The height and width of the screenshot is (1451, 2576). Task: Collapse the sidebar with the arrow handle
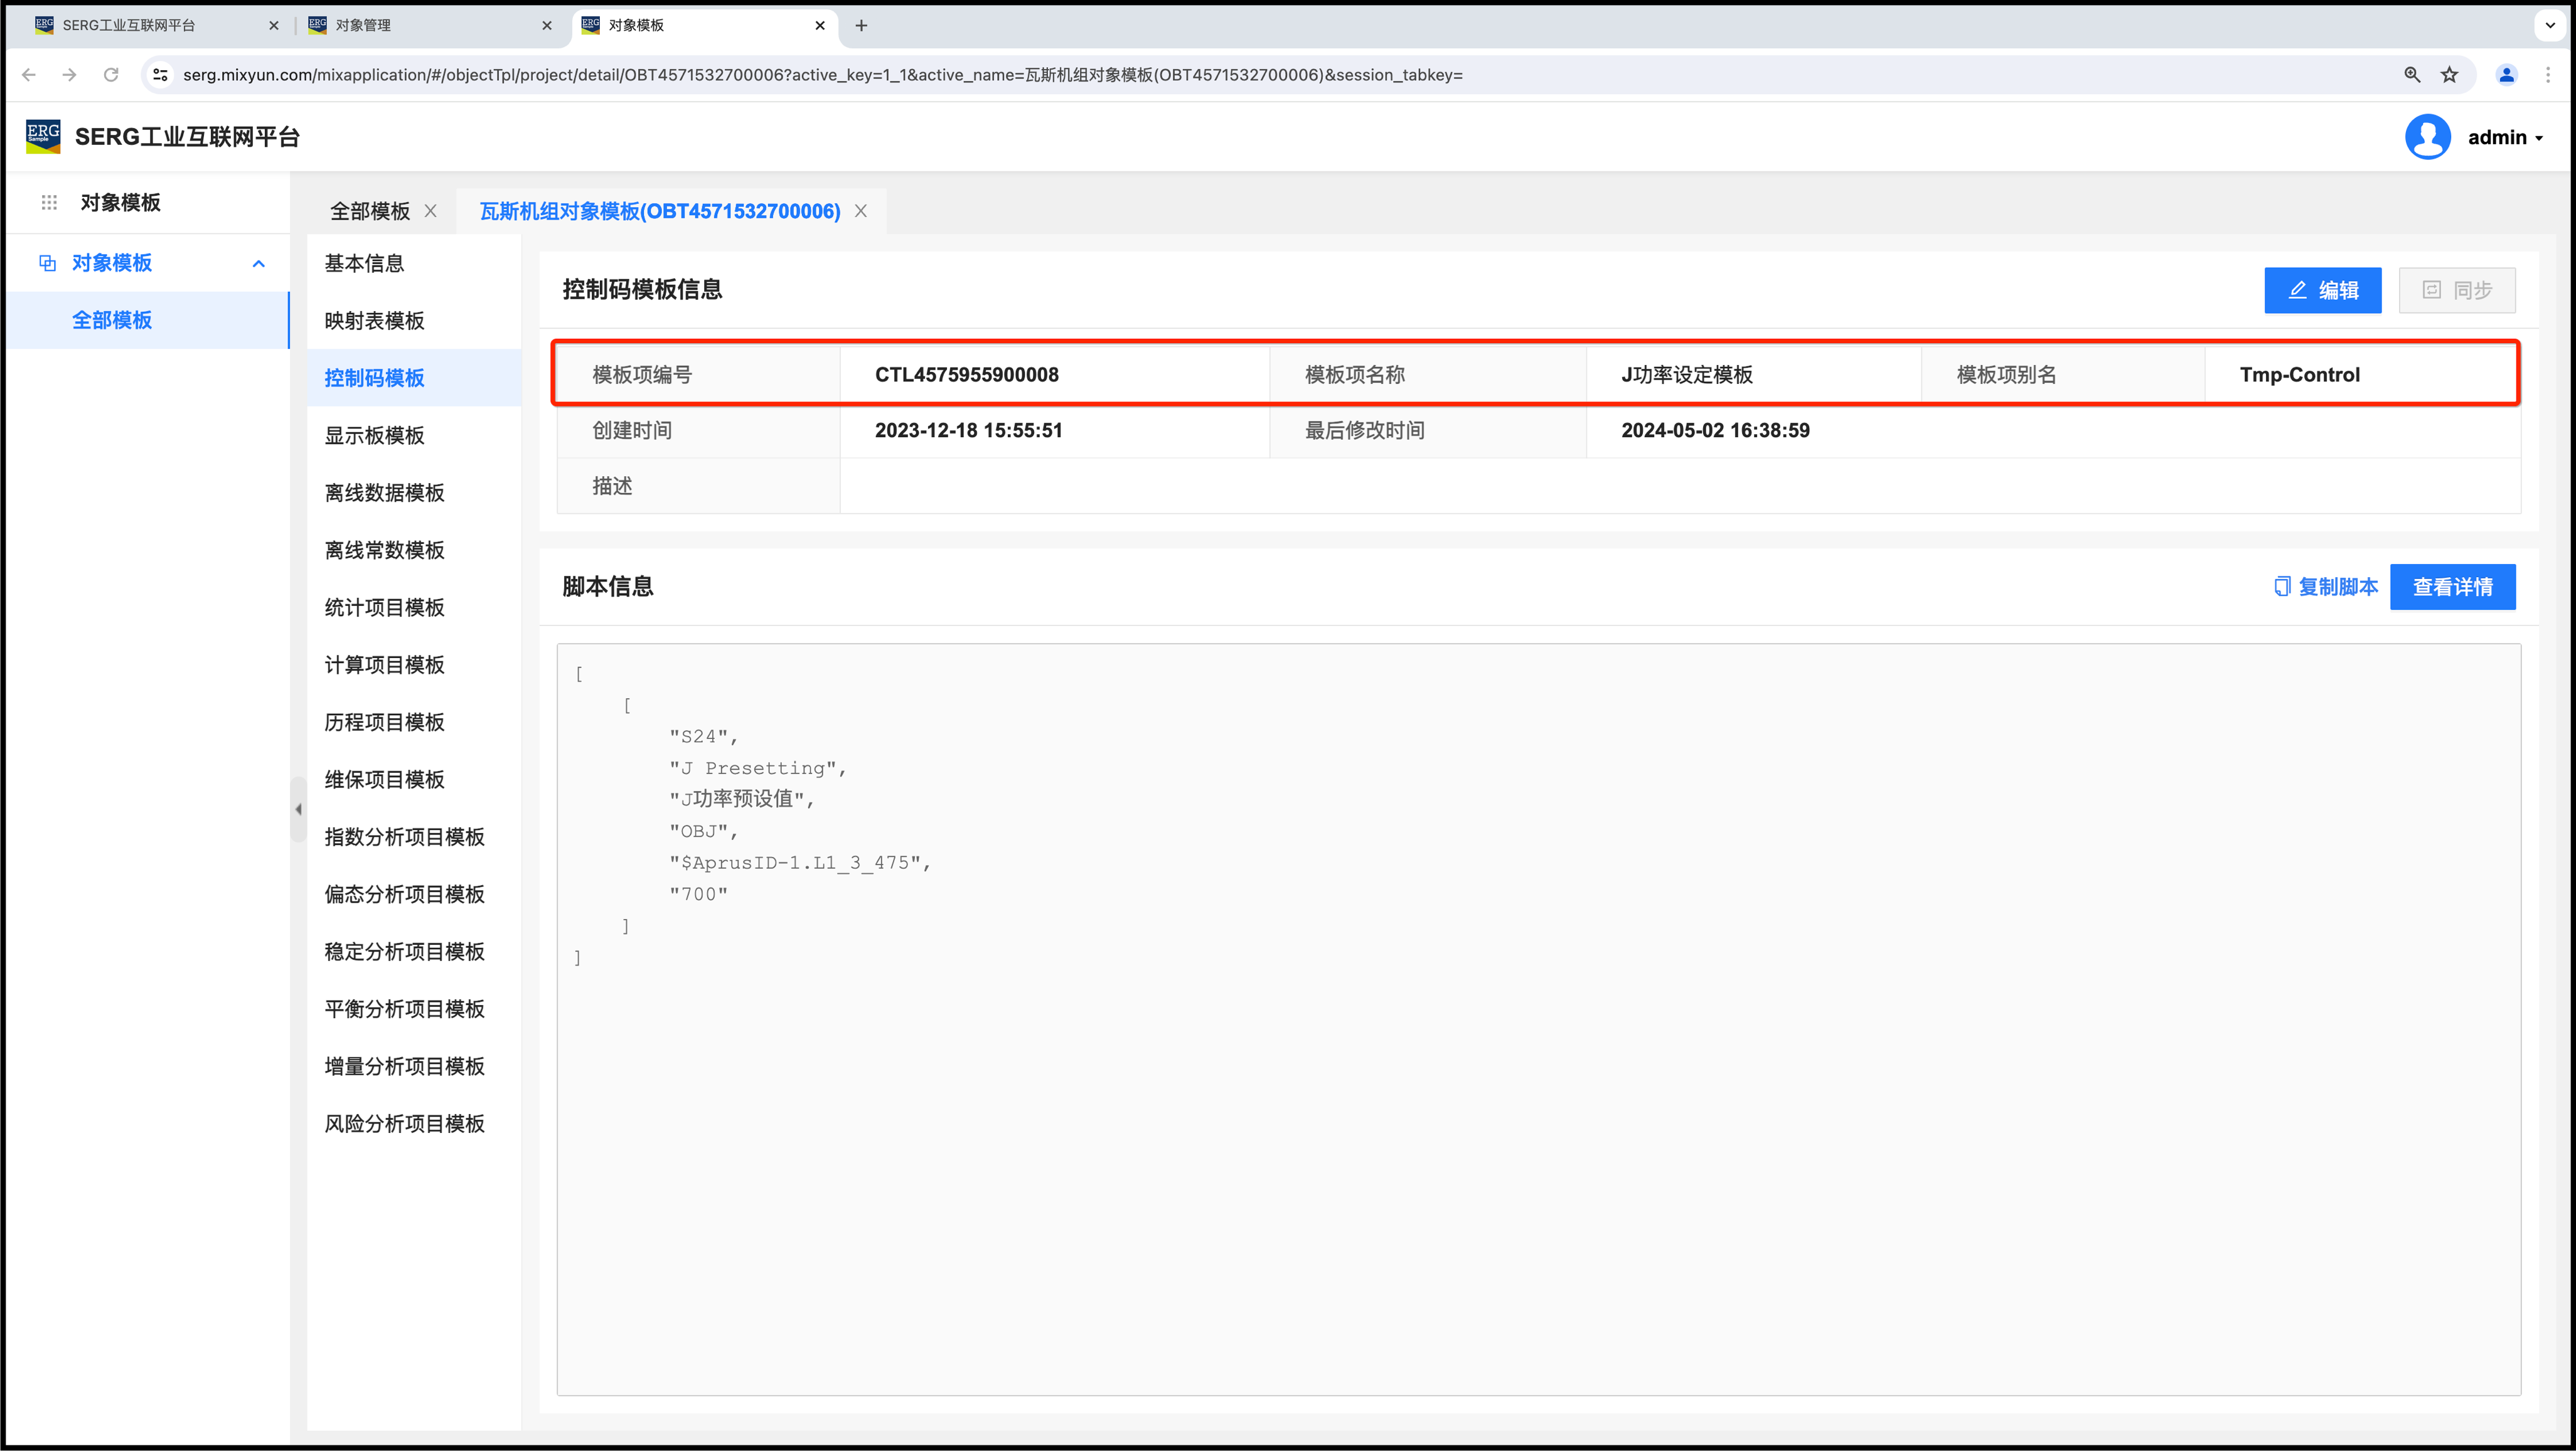298,809
